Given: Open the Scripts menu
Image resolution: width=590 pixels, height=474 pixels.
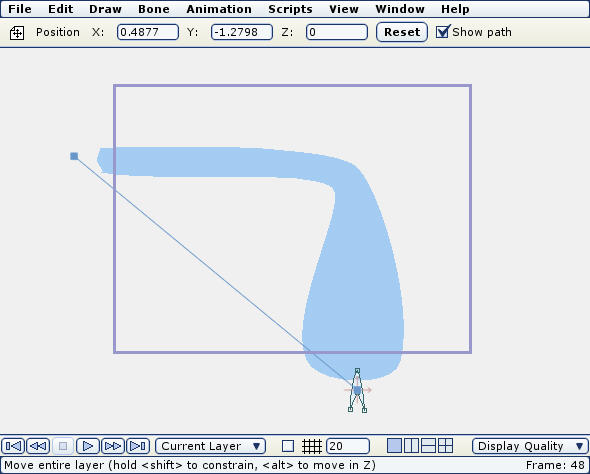Looking at the screenshot, I should 290,9.
